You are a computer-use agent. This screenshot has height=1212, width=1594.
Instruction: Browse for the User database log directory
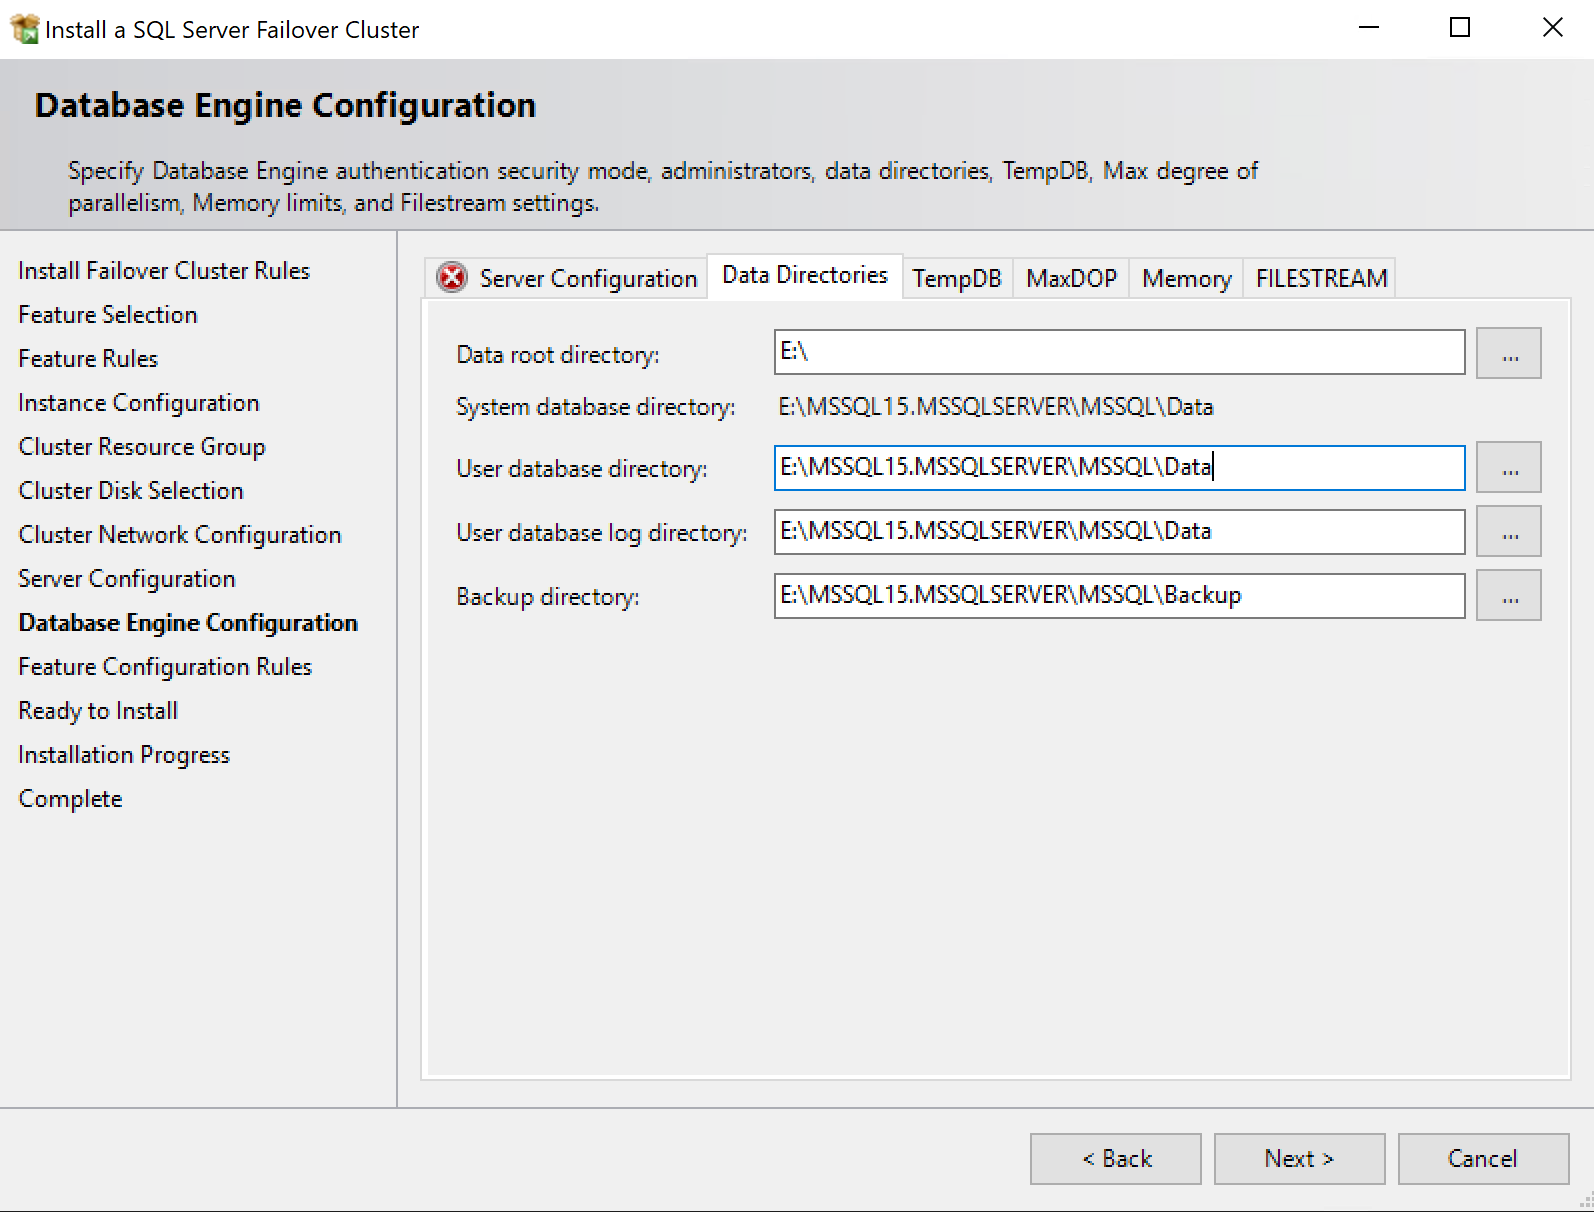pos(1508,531)
